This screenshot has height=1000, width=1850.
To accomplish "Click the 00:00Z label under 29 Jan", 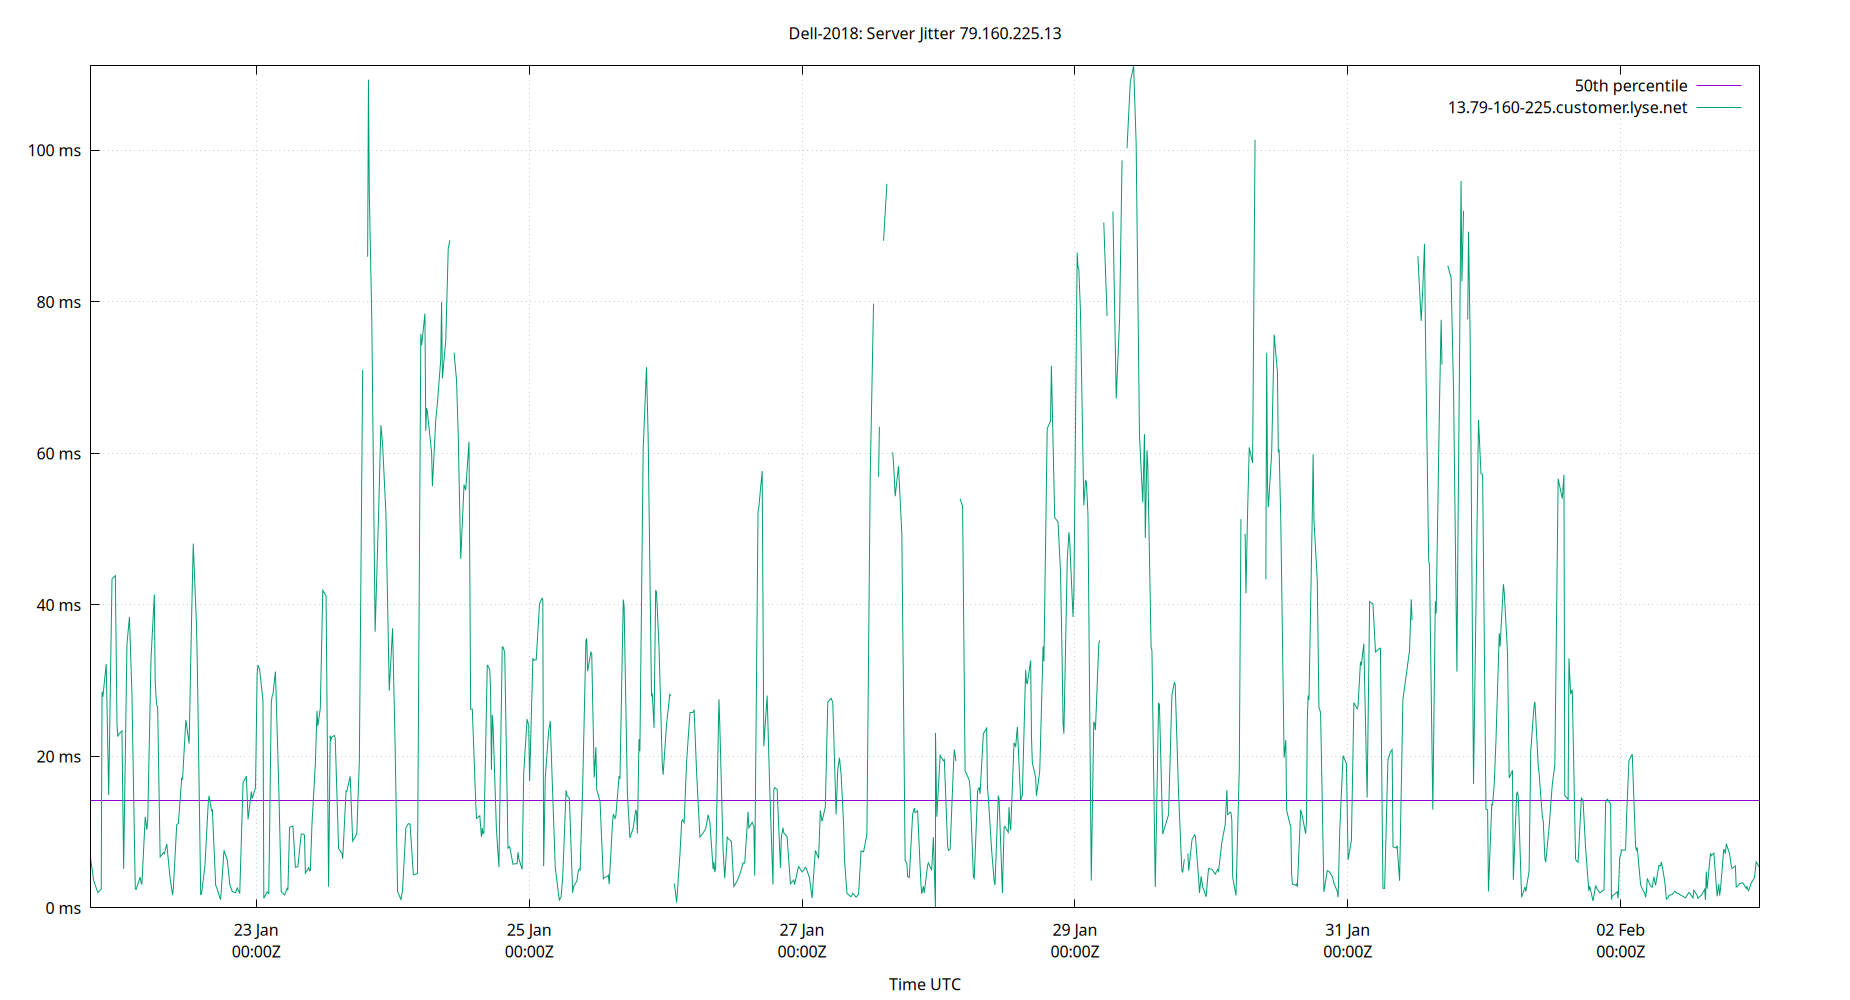I will pos(1074,952).
